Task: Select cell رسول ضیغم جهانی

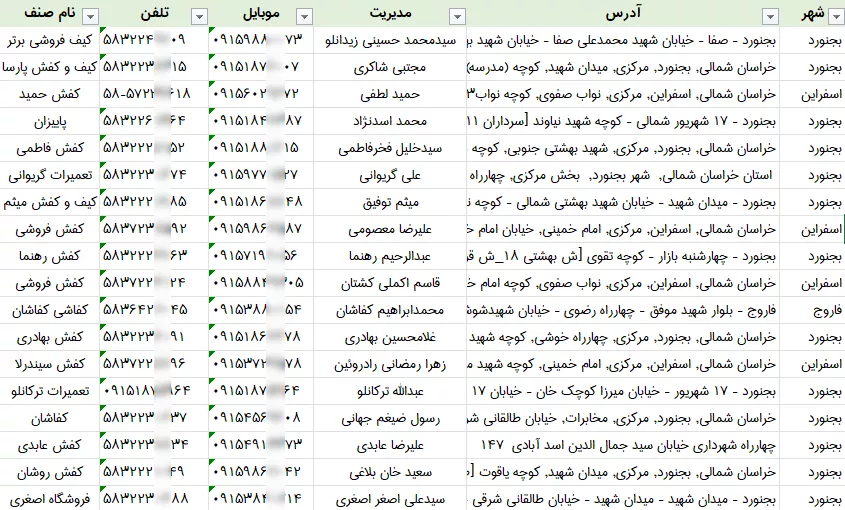Action: (x=390, y=418)
